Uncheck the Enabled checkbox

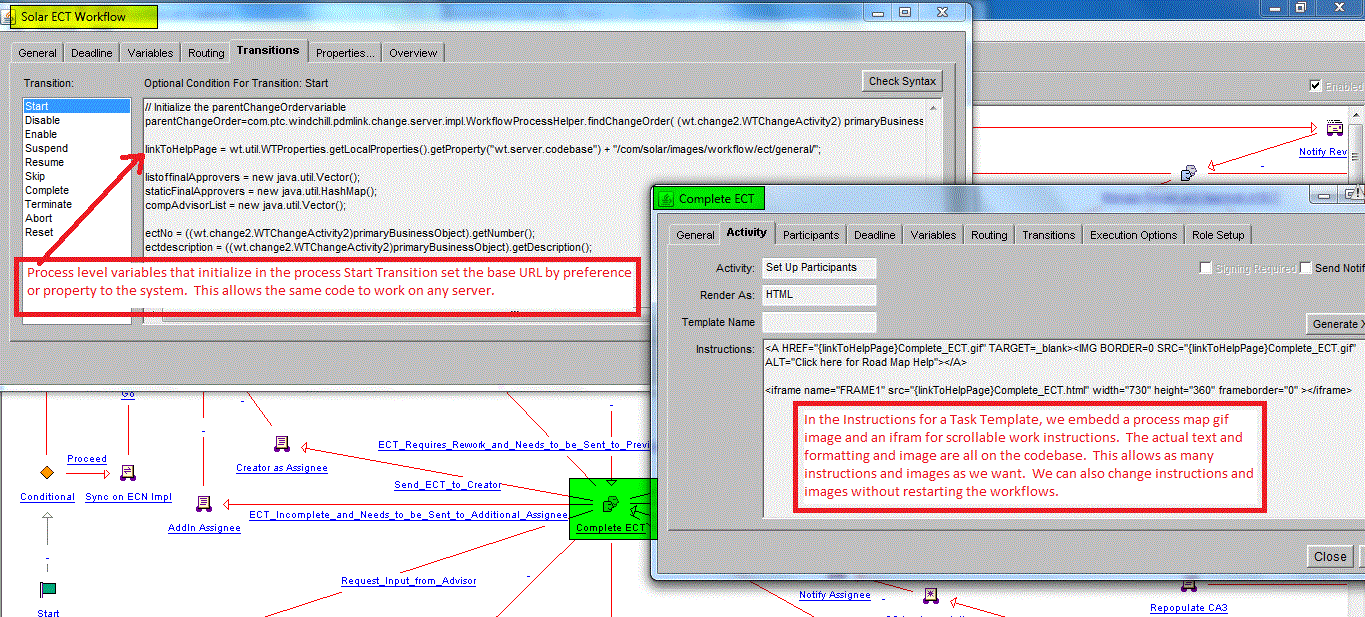click(x=1316, y=84)
